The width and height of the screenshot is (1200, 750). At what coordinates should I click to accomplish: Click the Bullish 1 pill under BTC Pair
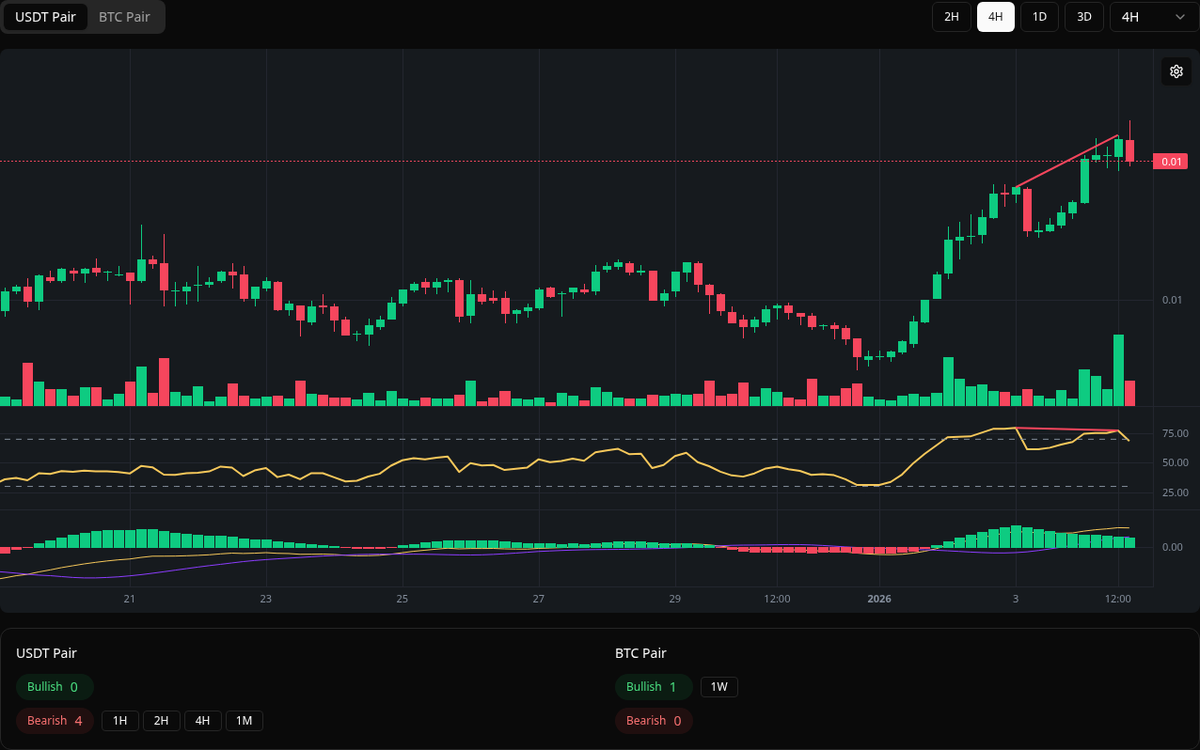click(x=653, y=687)
